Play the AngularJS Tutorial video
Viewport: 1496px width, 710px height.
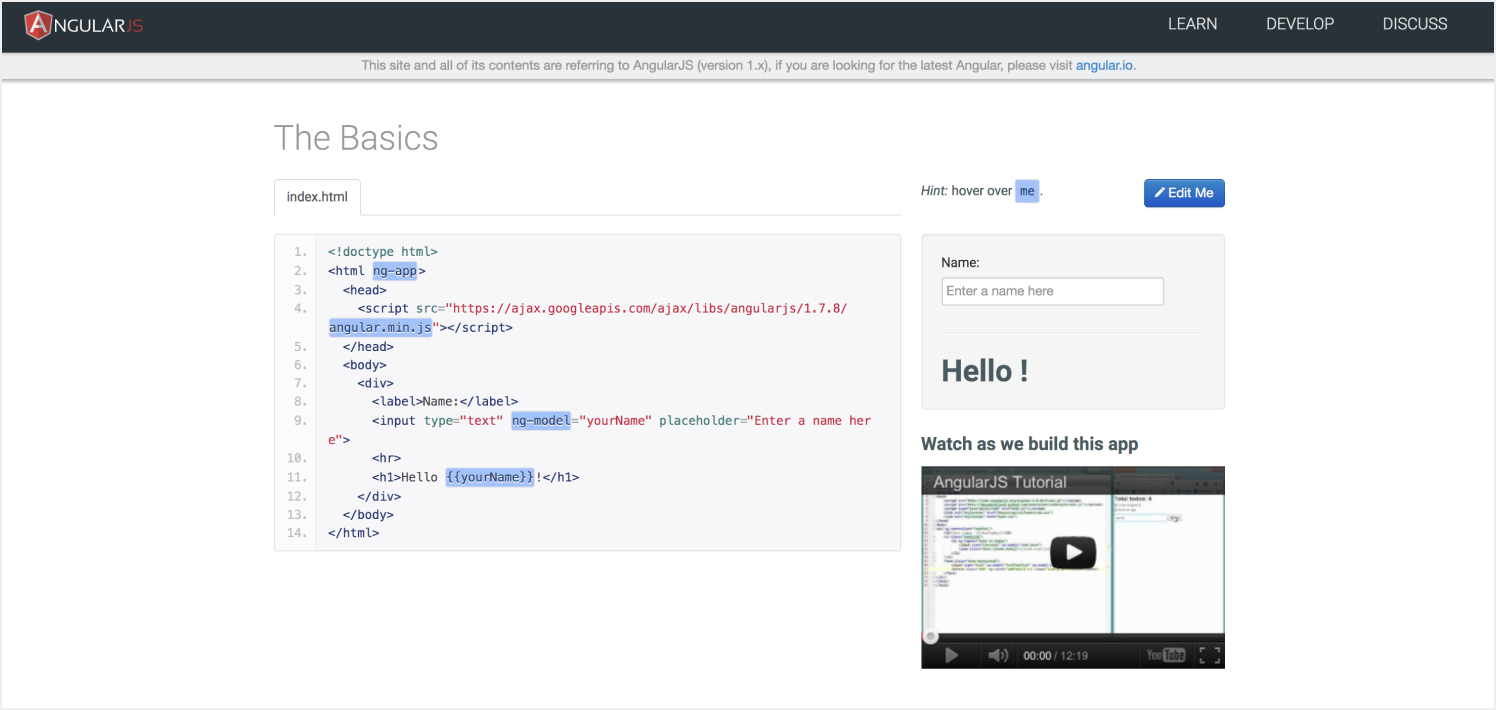[x=1073, y=553]
